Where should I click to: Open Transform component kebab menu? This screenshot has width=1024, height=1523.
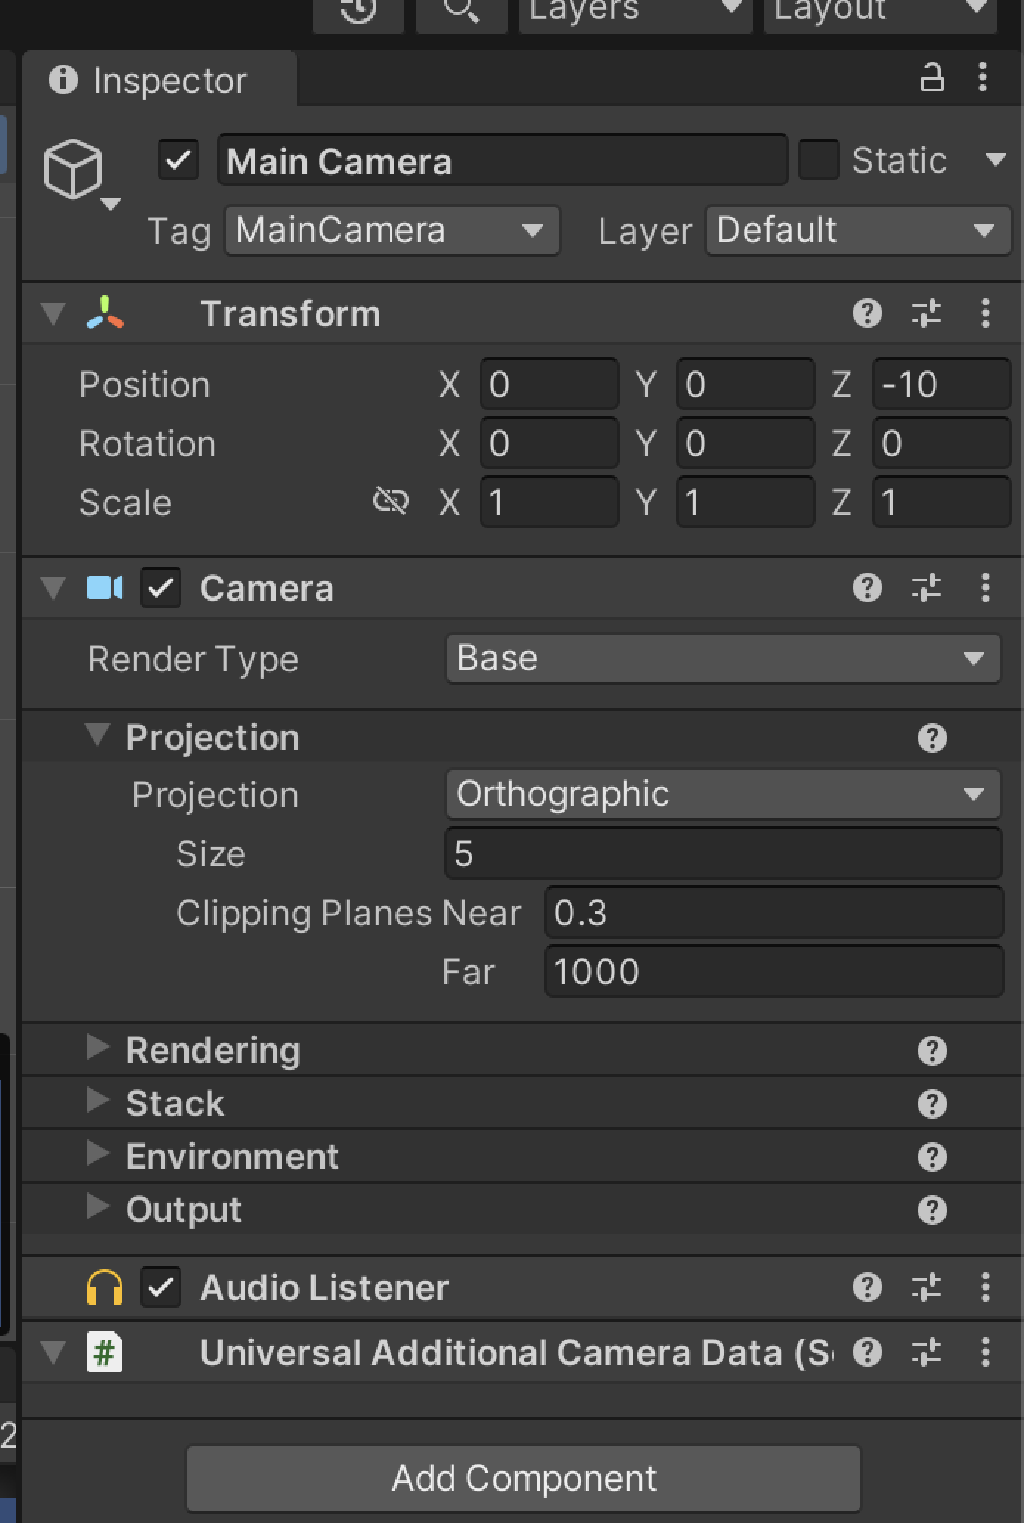click(986, 313)
